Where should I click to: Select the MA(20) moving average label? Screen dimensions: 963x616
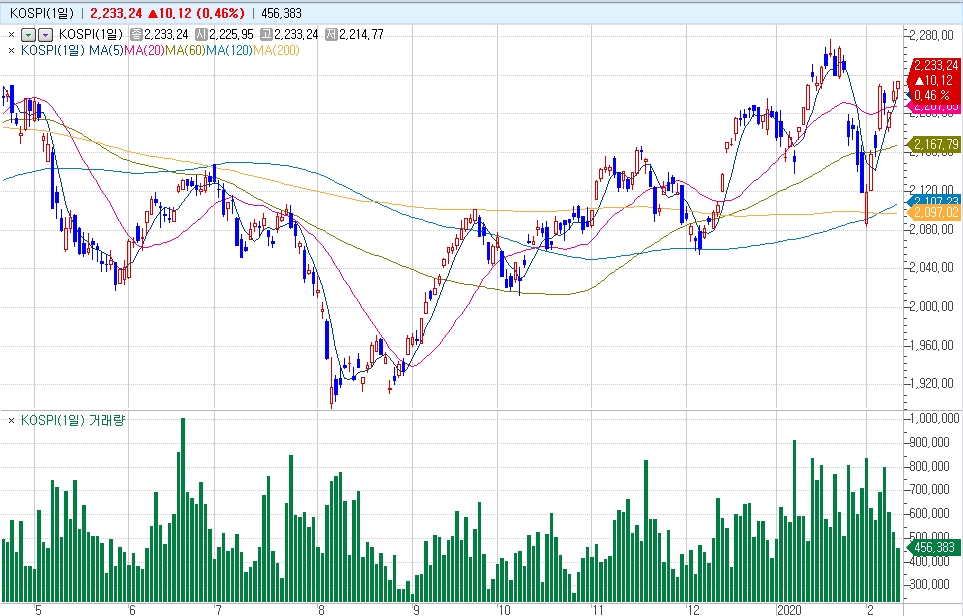tap(144, 49)
